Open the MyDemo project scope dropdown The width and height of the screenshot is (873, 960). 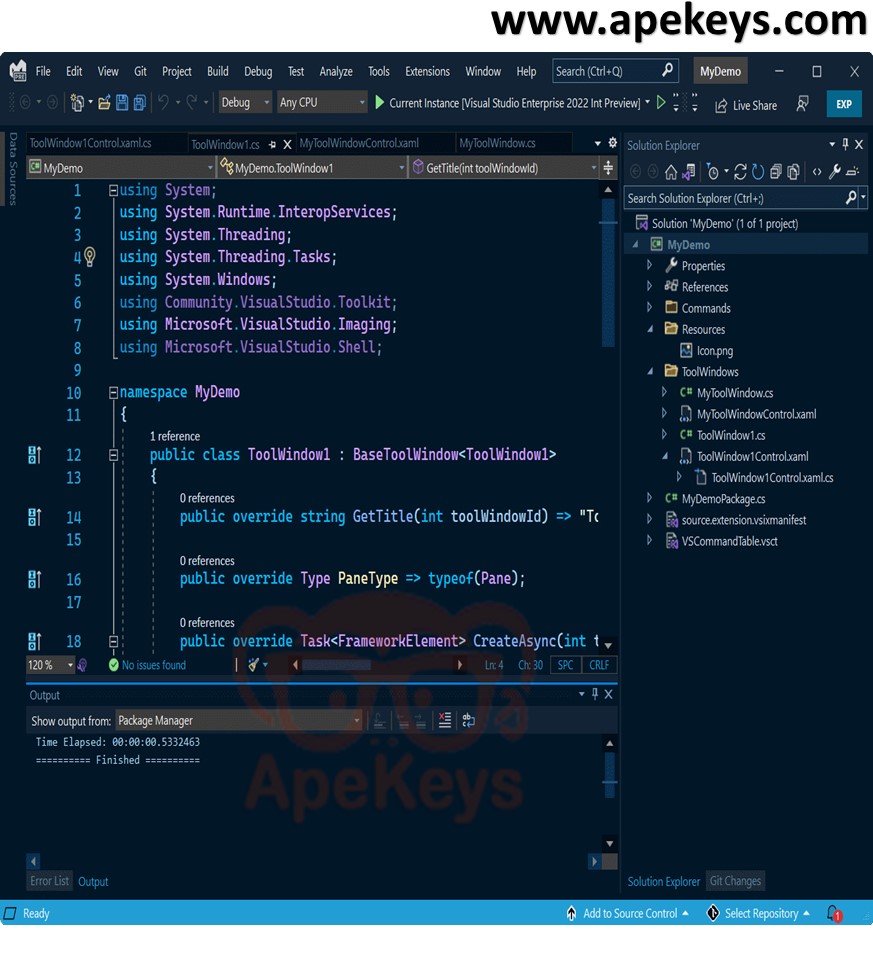coord(121,168)
